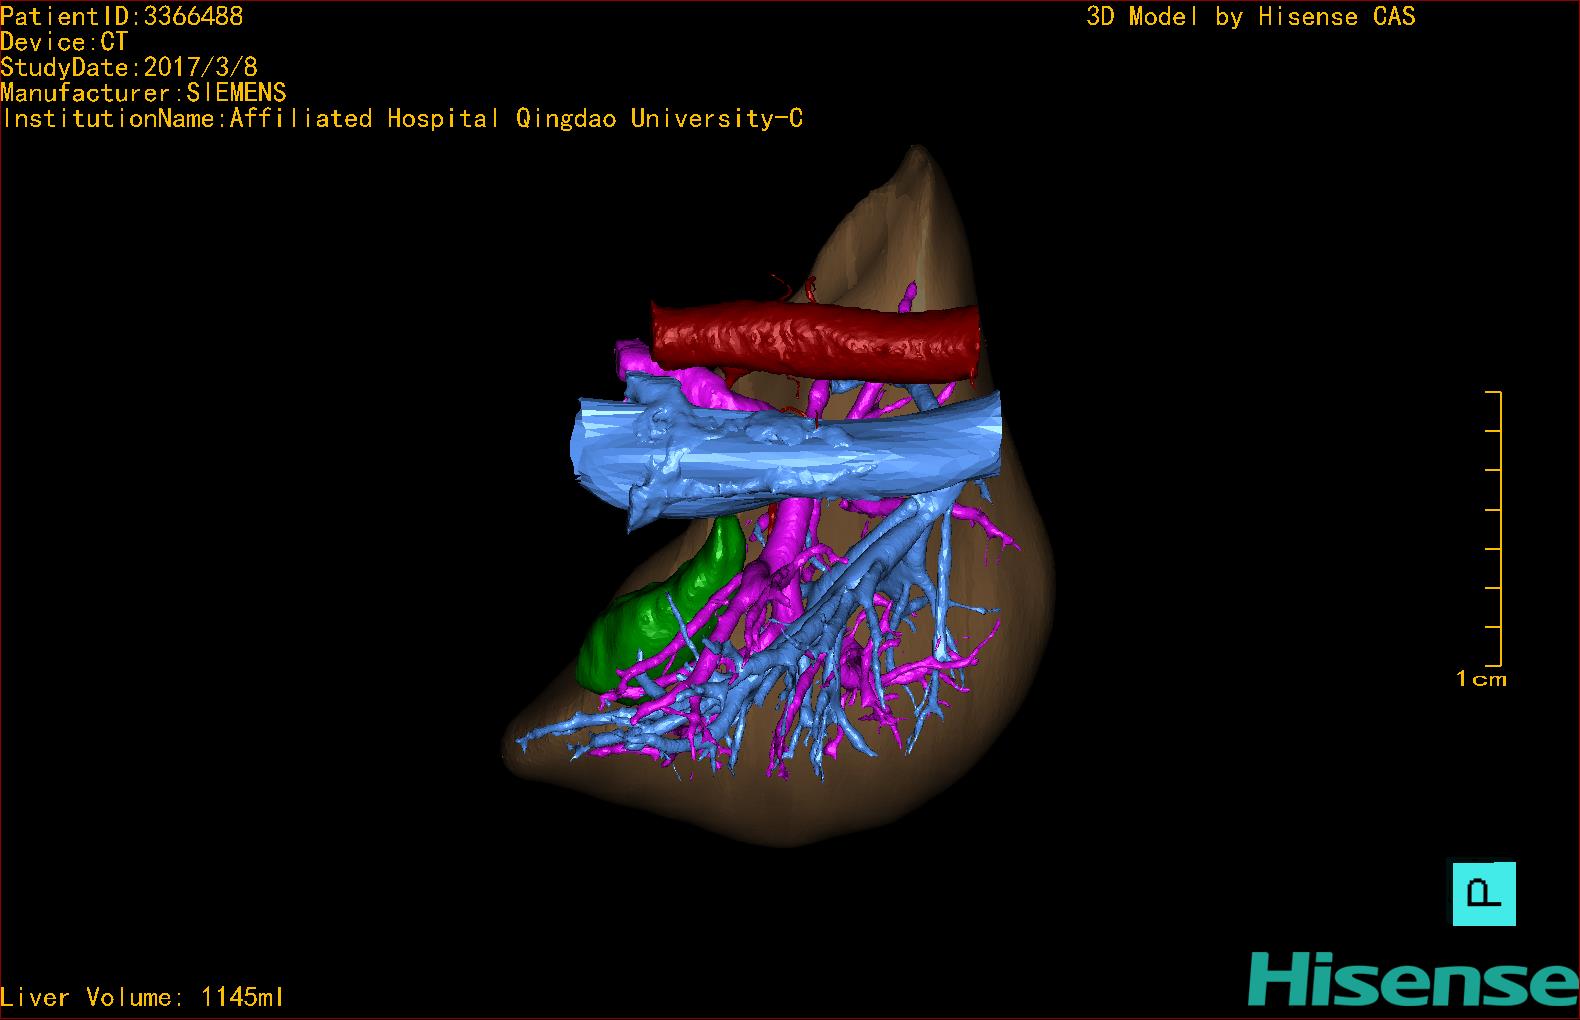Click the "1cm" scale label

click(1481, 679)
